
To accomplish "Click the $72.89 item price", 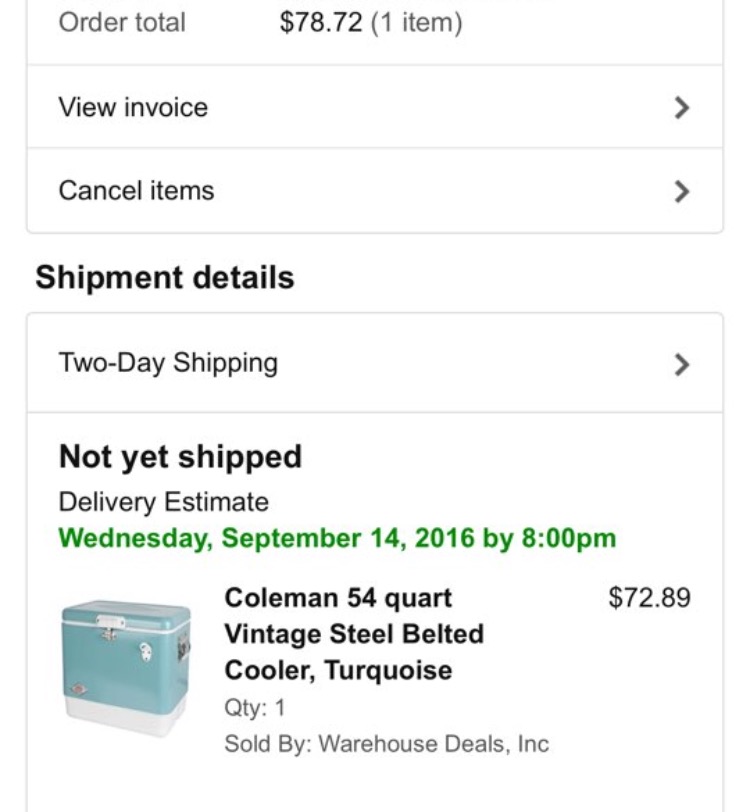I will tap(649, 598).
